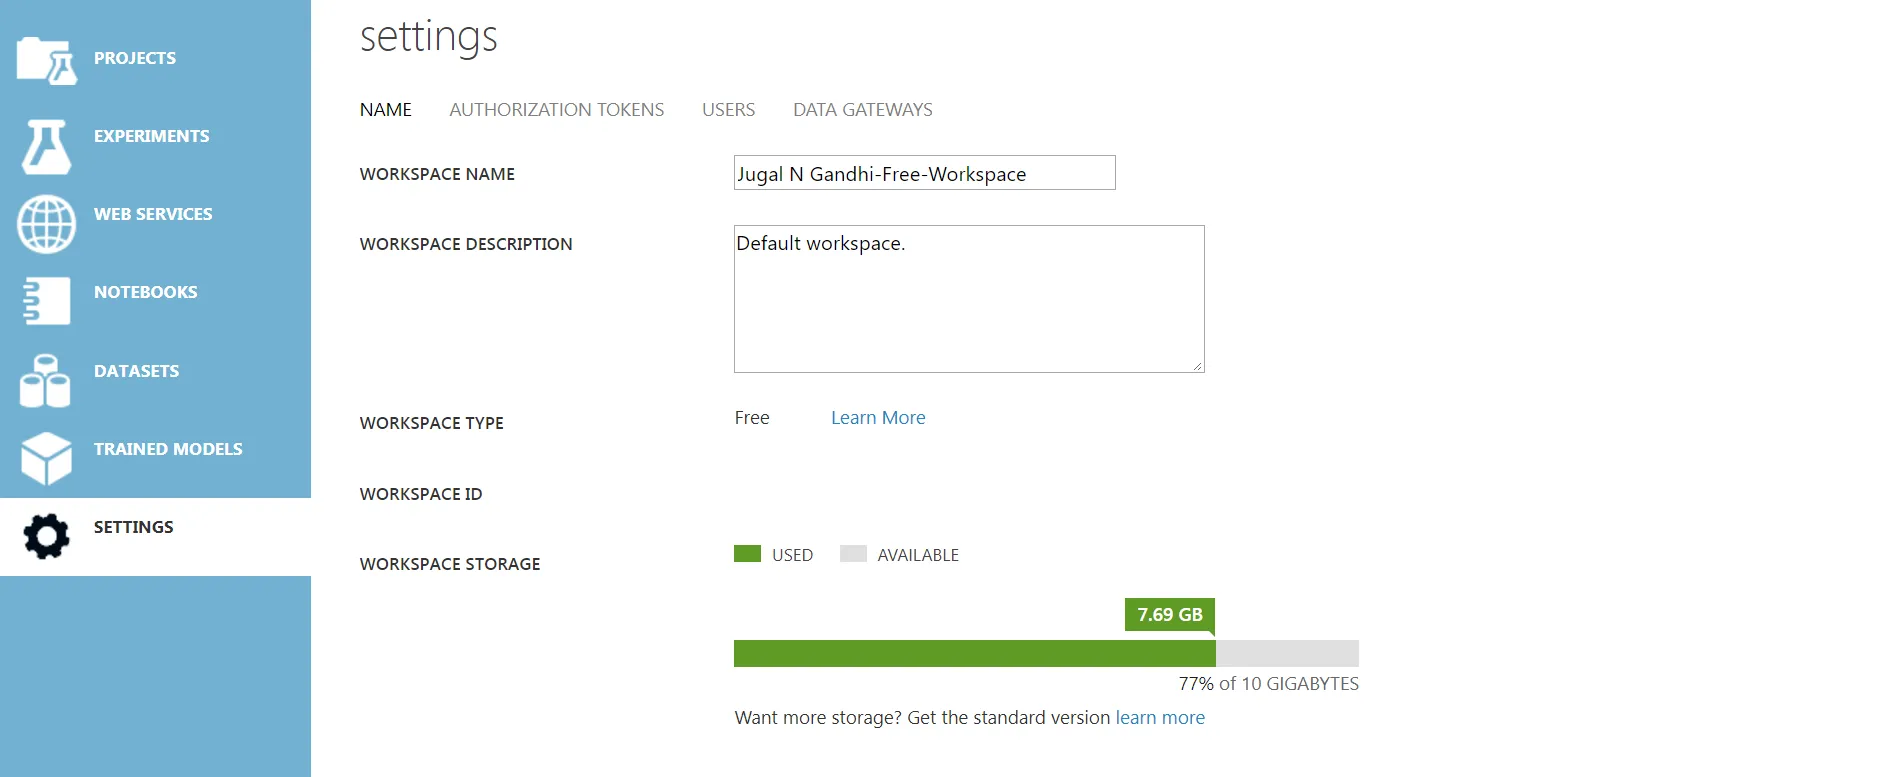Navigate to DATASETS label
The width and height of the screenshot is (1898, 777).
pos(137,371)
